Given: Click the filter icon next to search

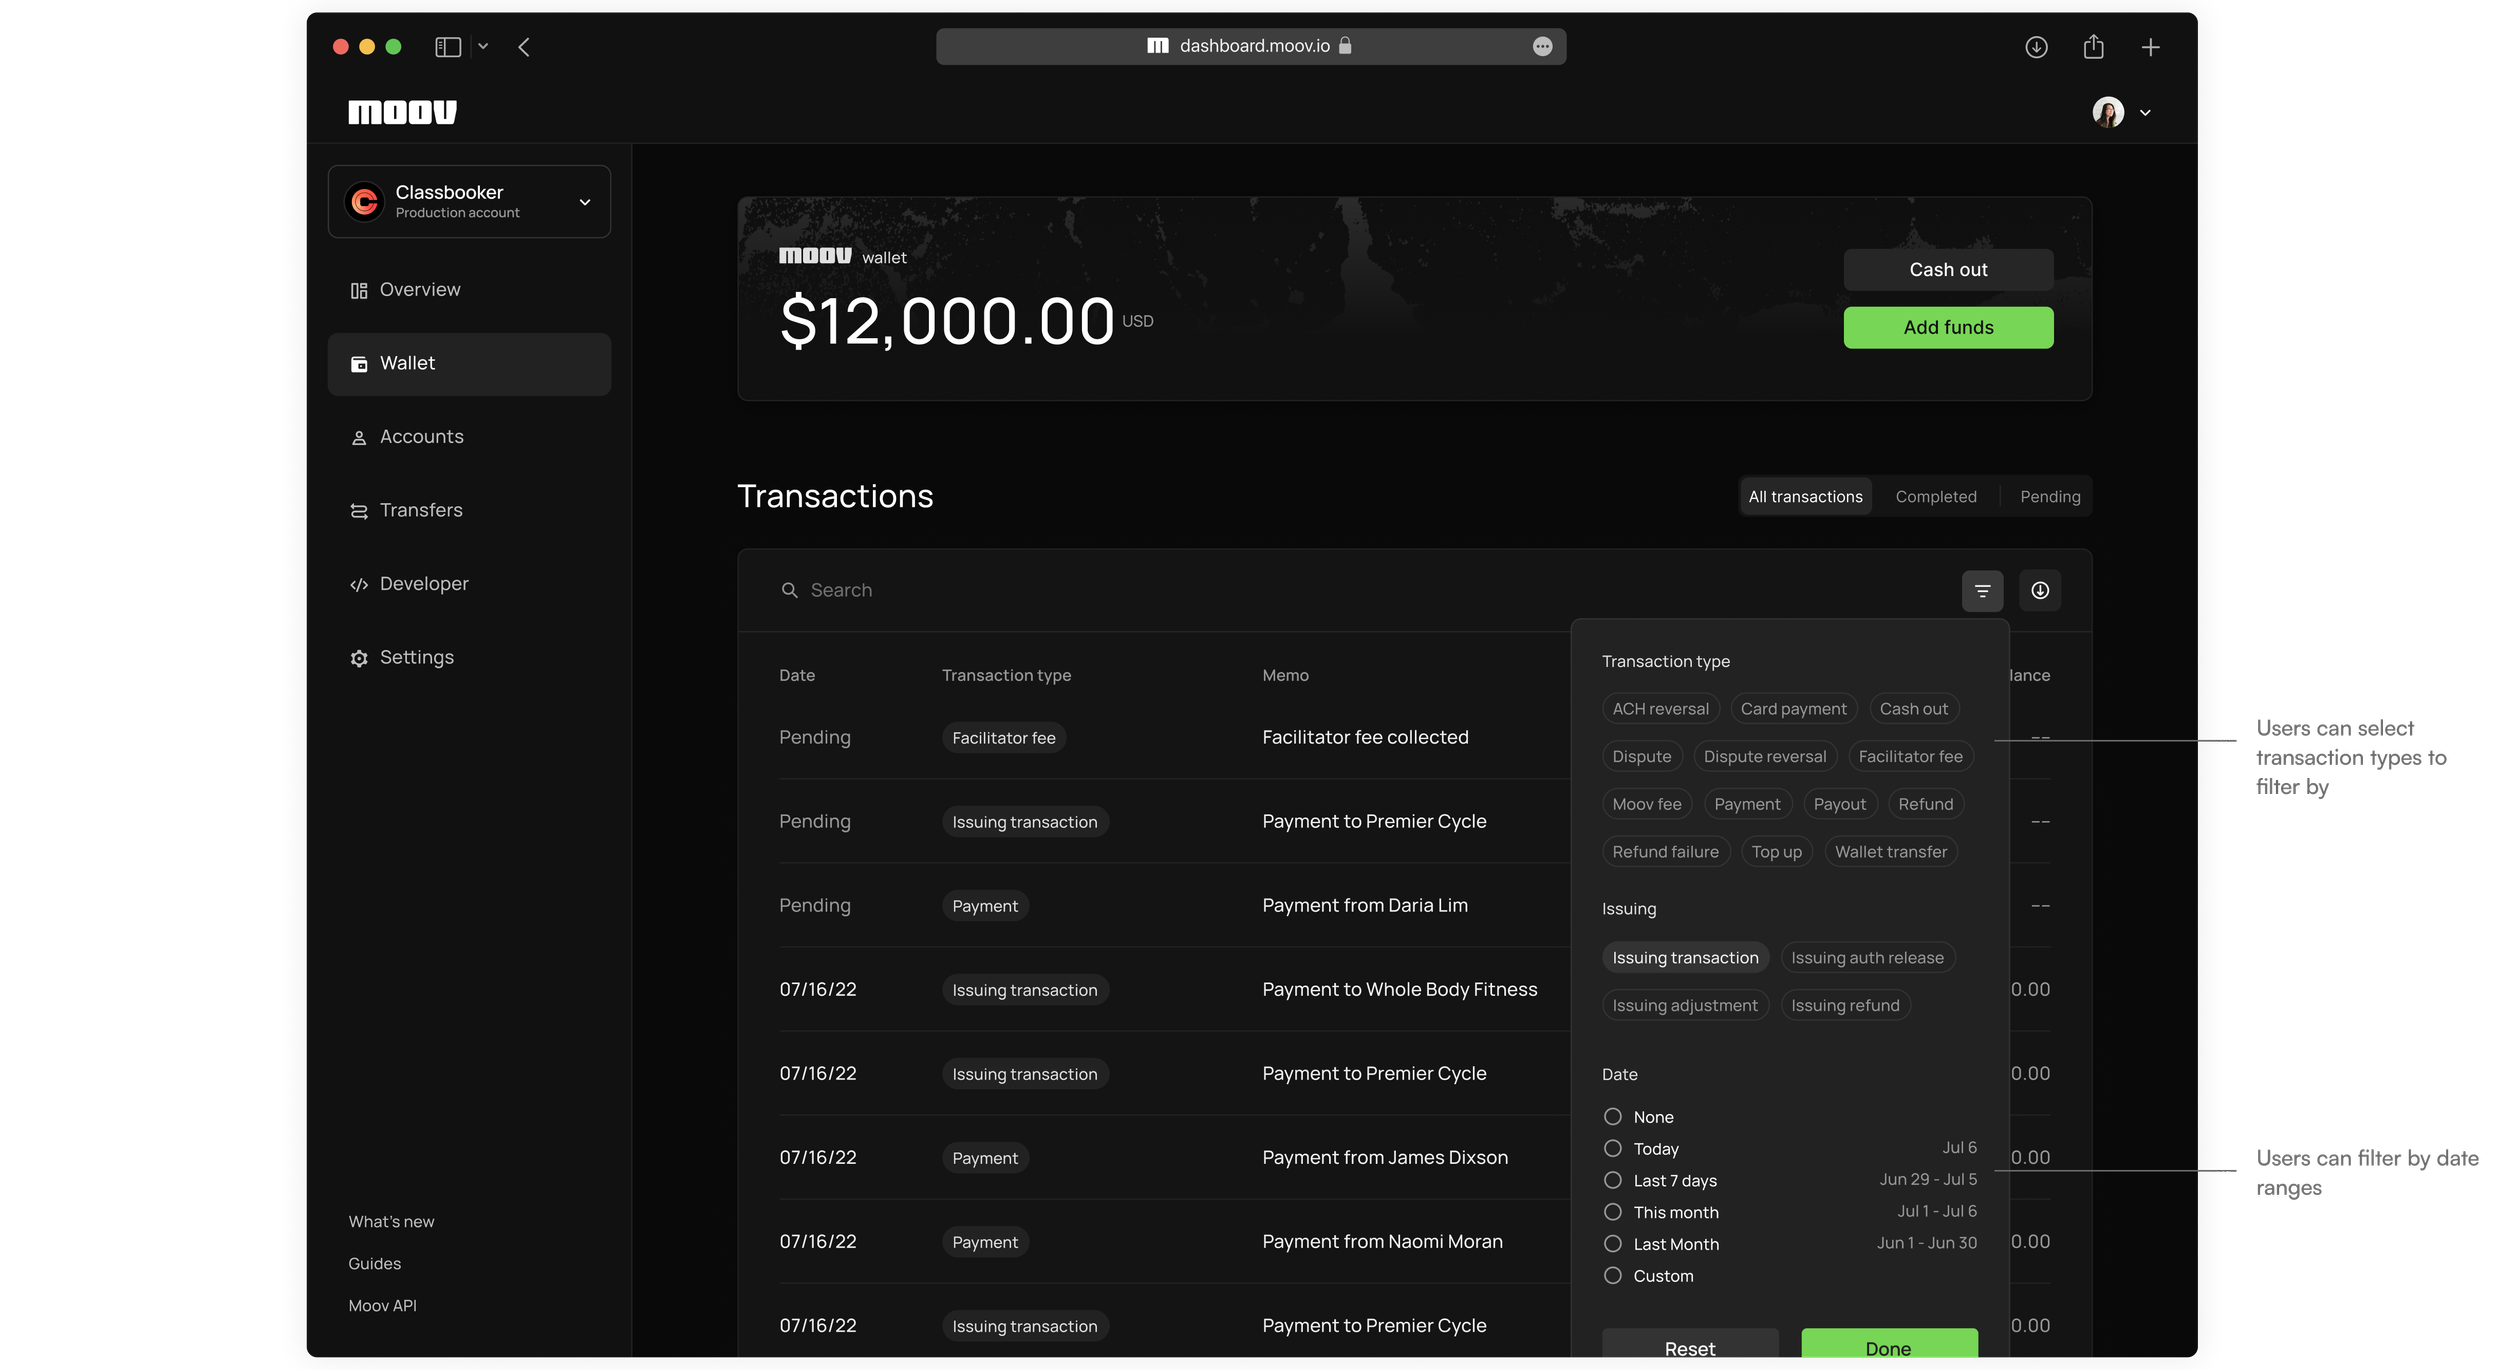Looking at the screenshot, I should (1982, 591).
